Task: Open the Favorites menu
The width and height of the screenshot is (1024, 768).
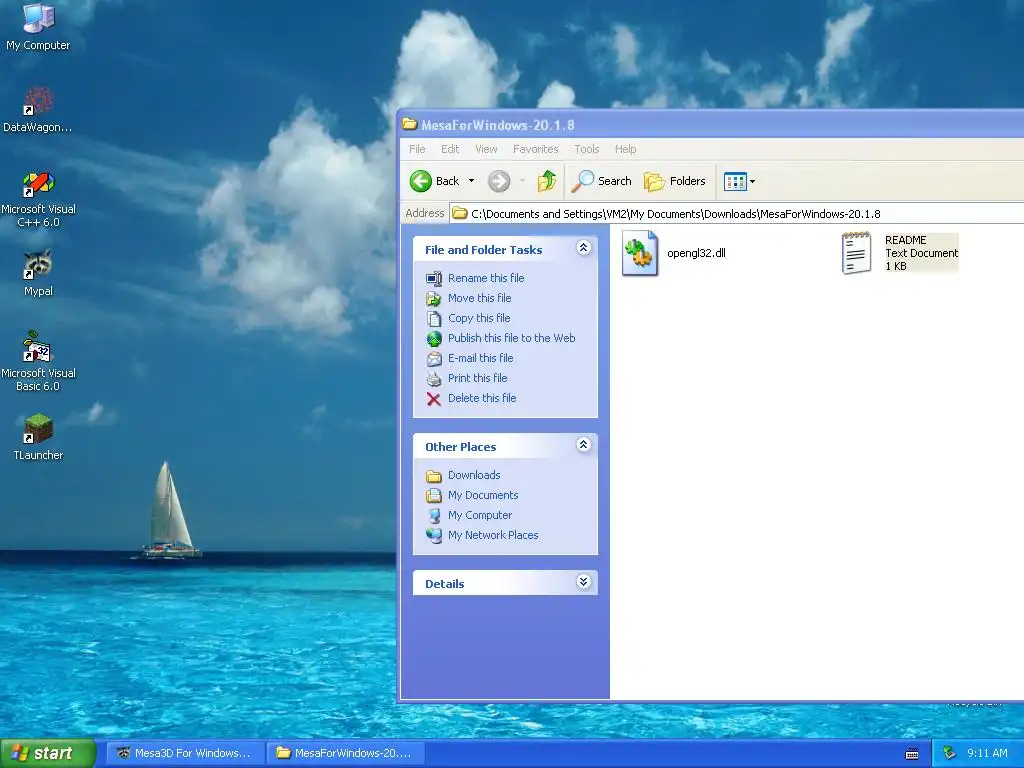Action: coord(536,149)
